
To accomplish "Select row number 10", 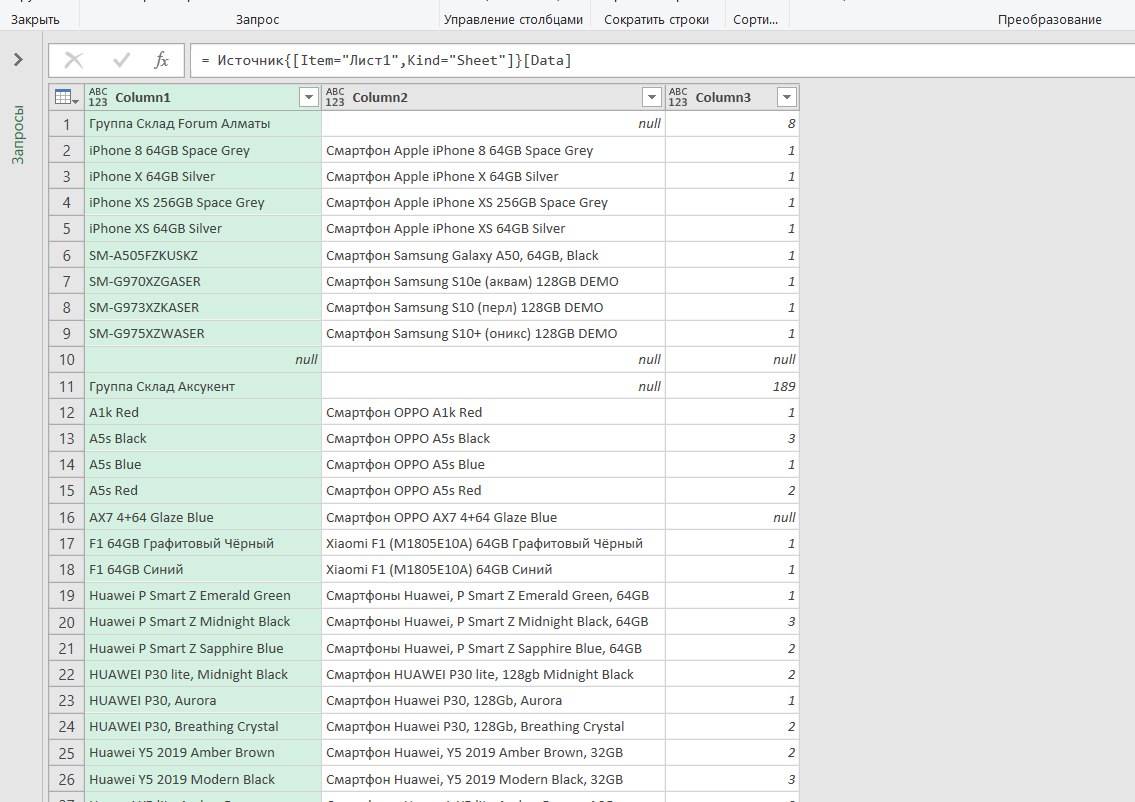I will coord(67,360).
